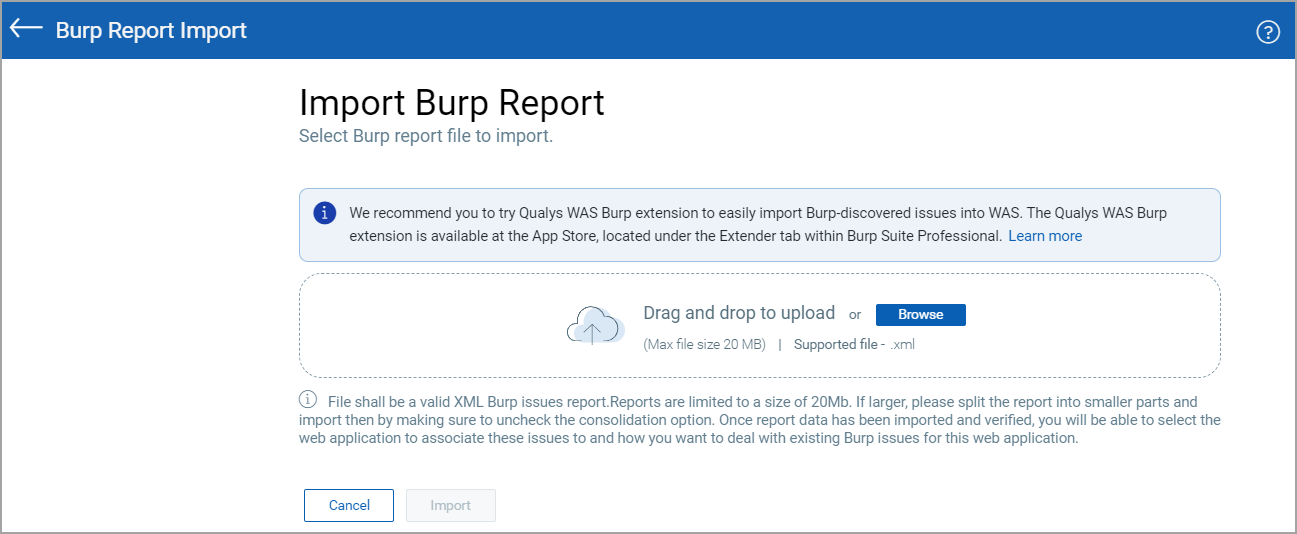Image resolution: width=1297 pixels, height=534 pixels.
Task: Click the drag and drop upload area
Action: point(759,325)
